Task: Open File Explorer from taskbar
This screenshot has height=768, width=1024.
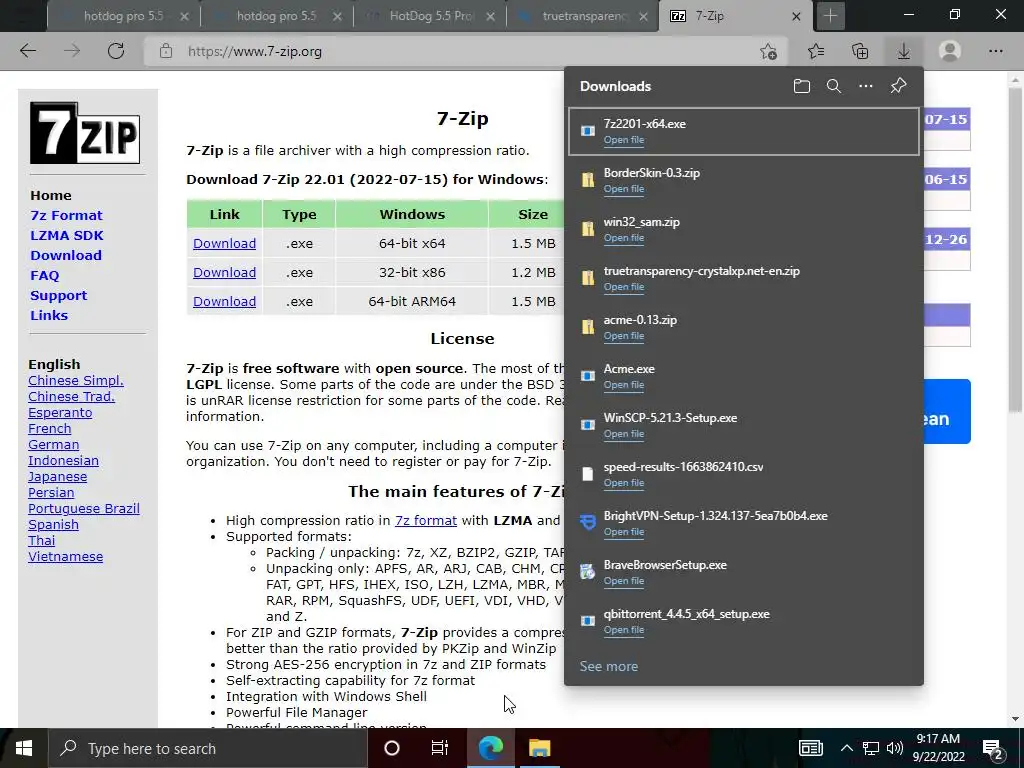Action: coord(539,748)
